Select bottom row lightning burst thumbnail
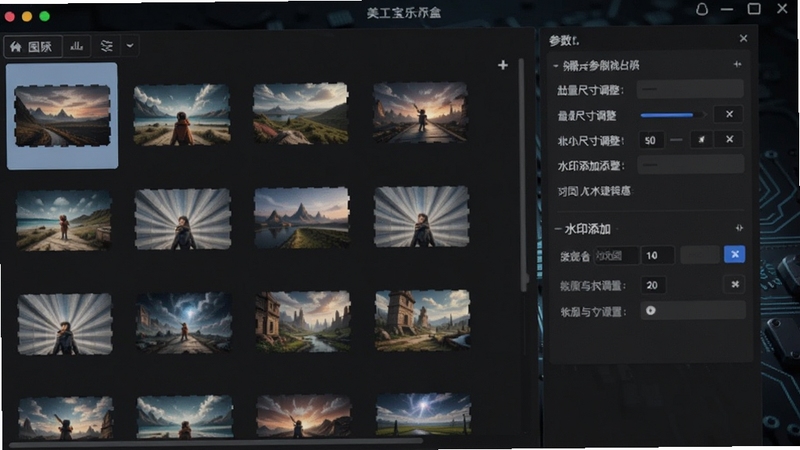This screenshot has width=800, height=450. [x=423, y=414]
